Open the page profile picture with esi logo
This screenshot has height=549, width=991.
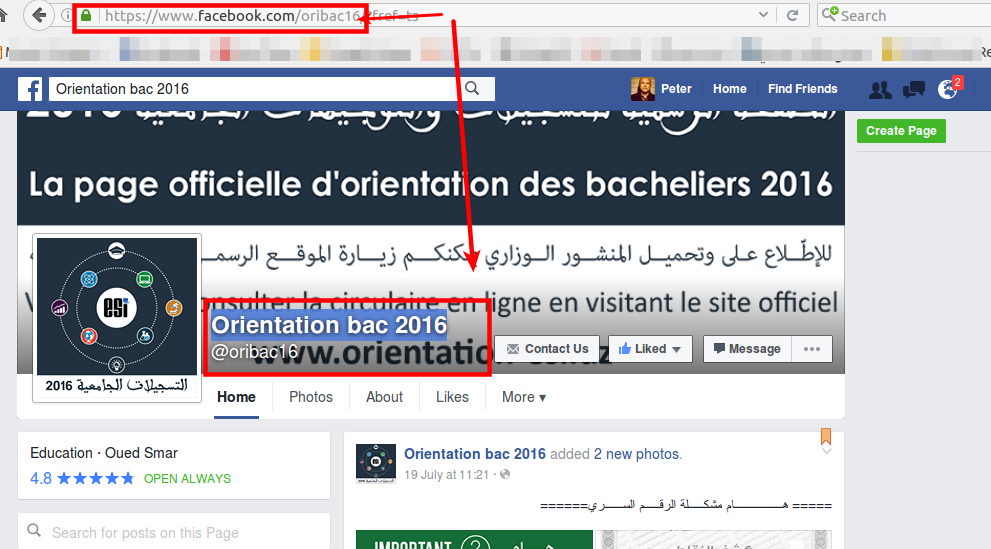point(117,318)
